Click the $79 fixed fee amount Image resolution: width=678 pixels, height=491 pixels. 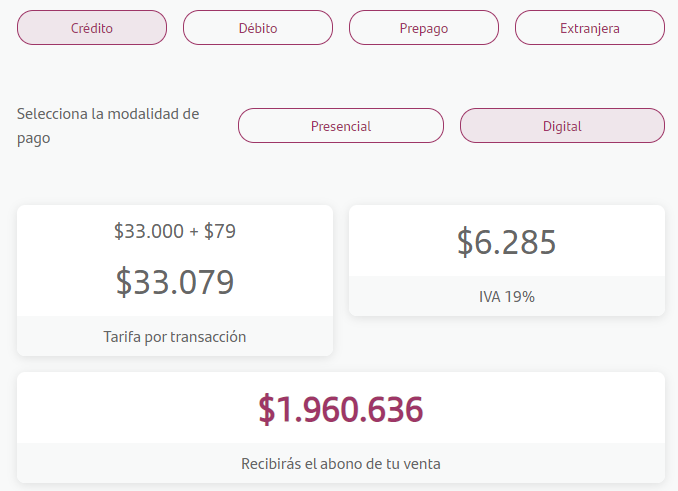click(220, 231)
